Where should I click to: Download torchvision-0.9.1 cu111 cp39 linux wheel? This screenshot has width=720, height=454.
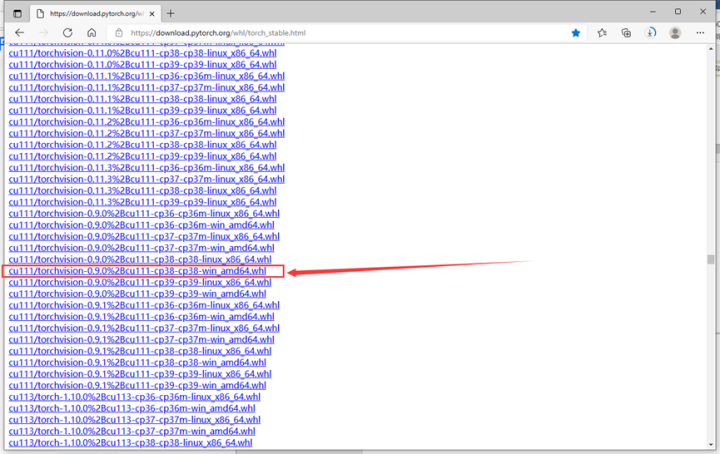pyautogui.click(x=140, y=374)
